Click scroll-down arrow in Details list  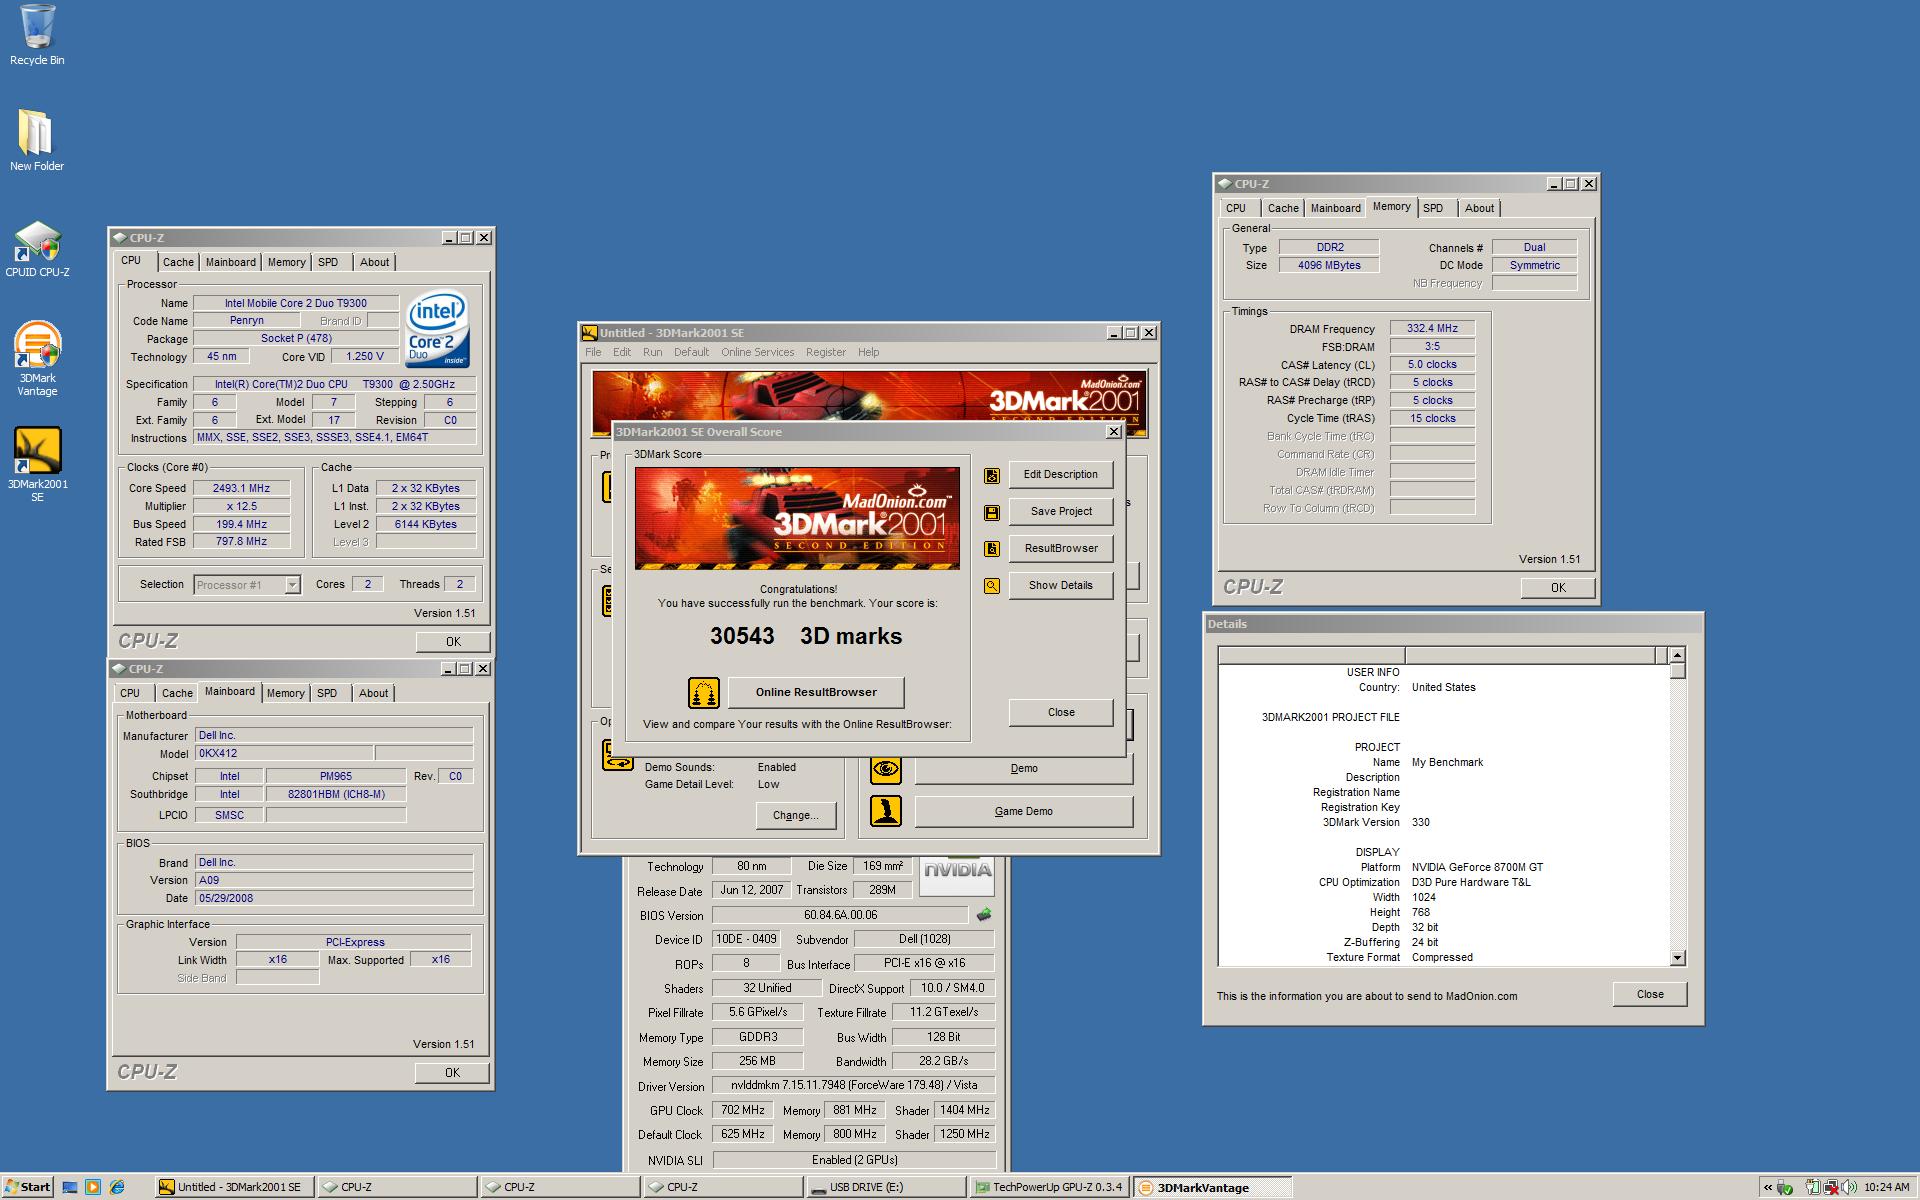coord(1678,957)
